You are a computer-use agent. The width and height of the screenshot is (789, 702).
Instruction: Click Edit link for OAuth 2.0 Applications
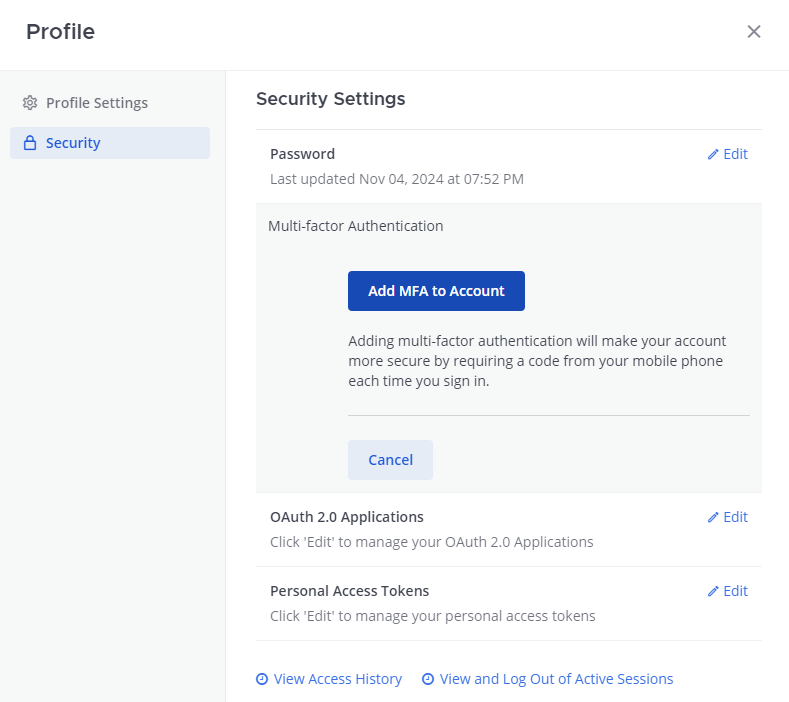click(735, 517)
